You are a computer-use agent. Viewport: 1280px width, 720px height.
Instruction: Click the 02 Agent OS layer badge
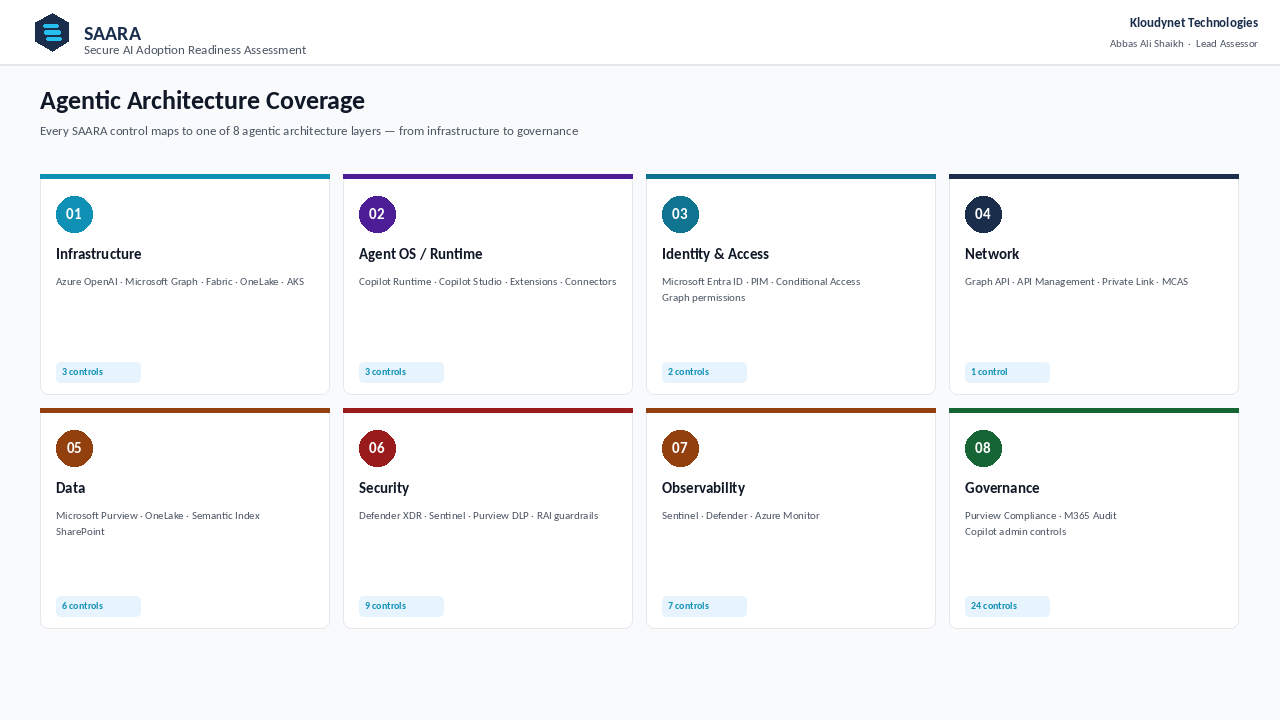[x=377, y=214]
